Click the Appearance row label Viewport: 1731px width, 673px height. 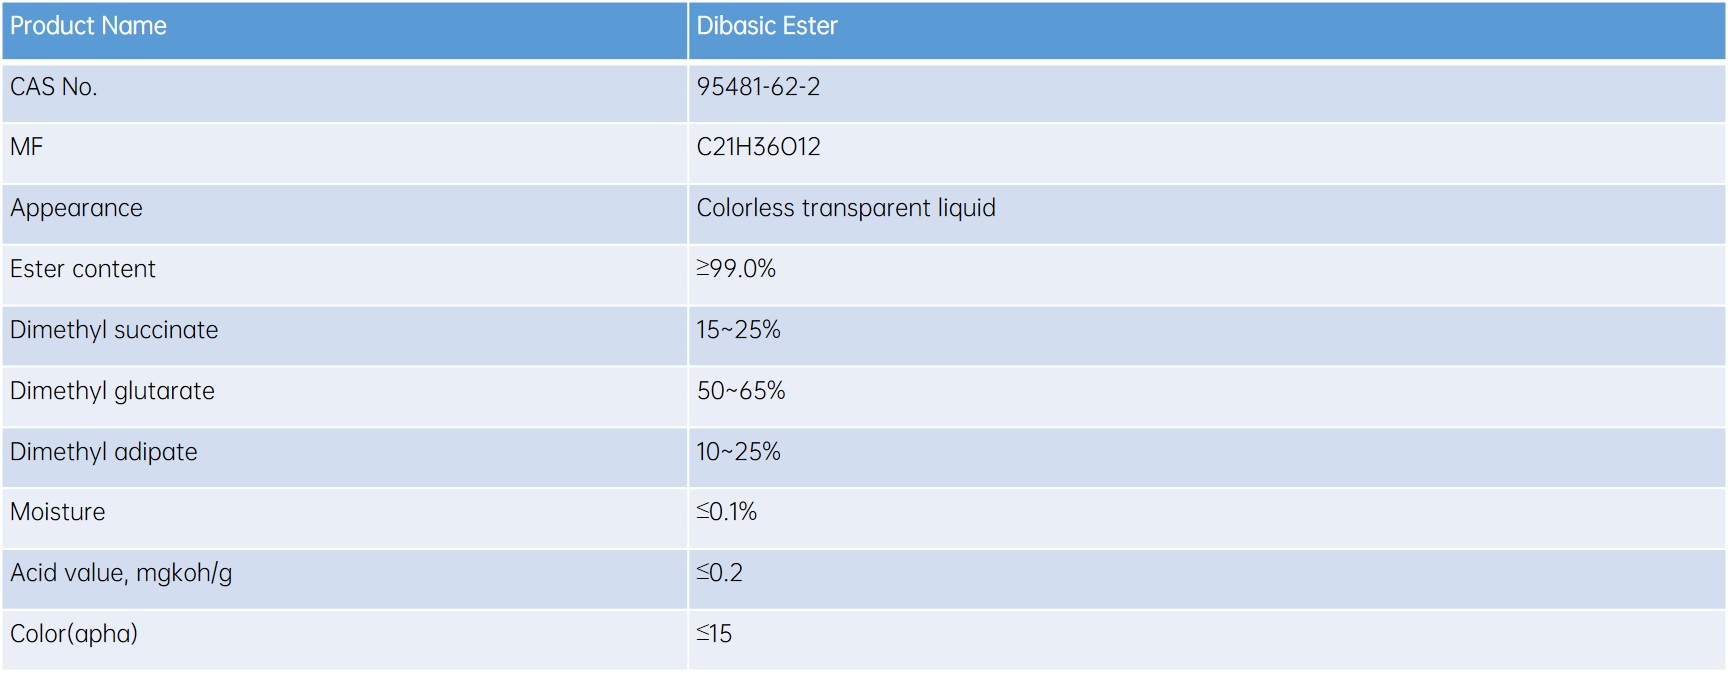click(x=76, y=209)
